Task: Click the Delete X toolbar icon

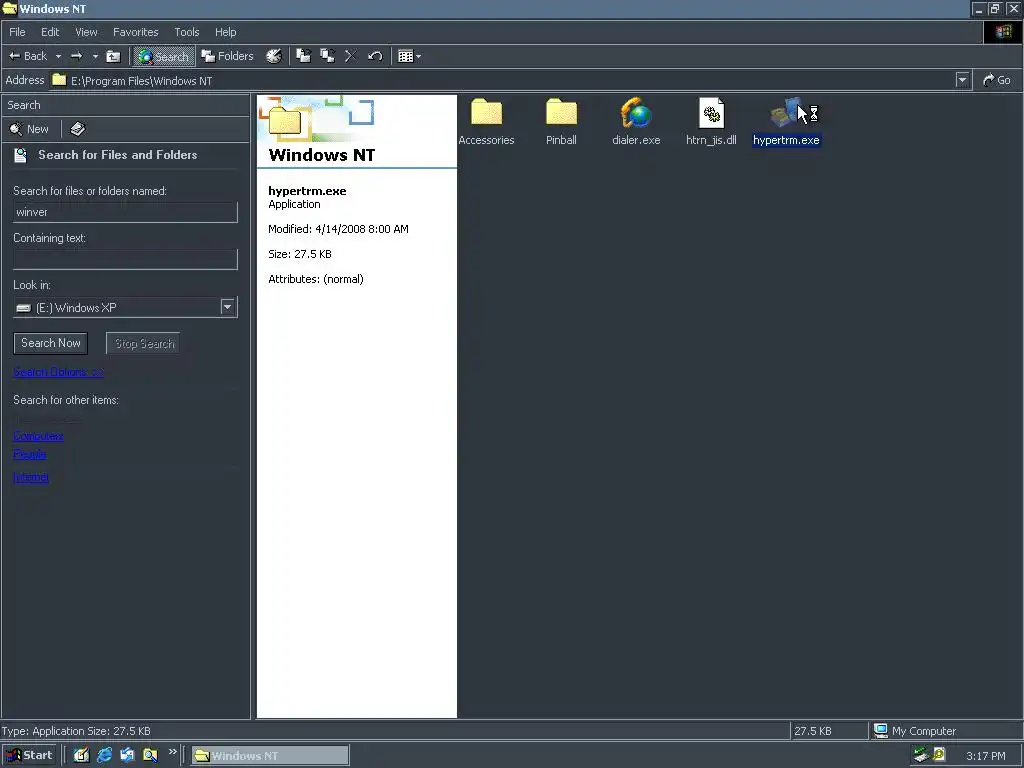Action: [x=351, y=56]
